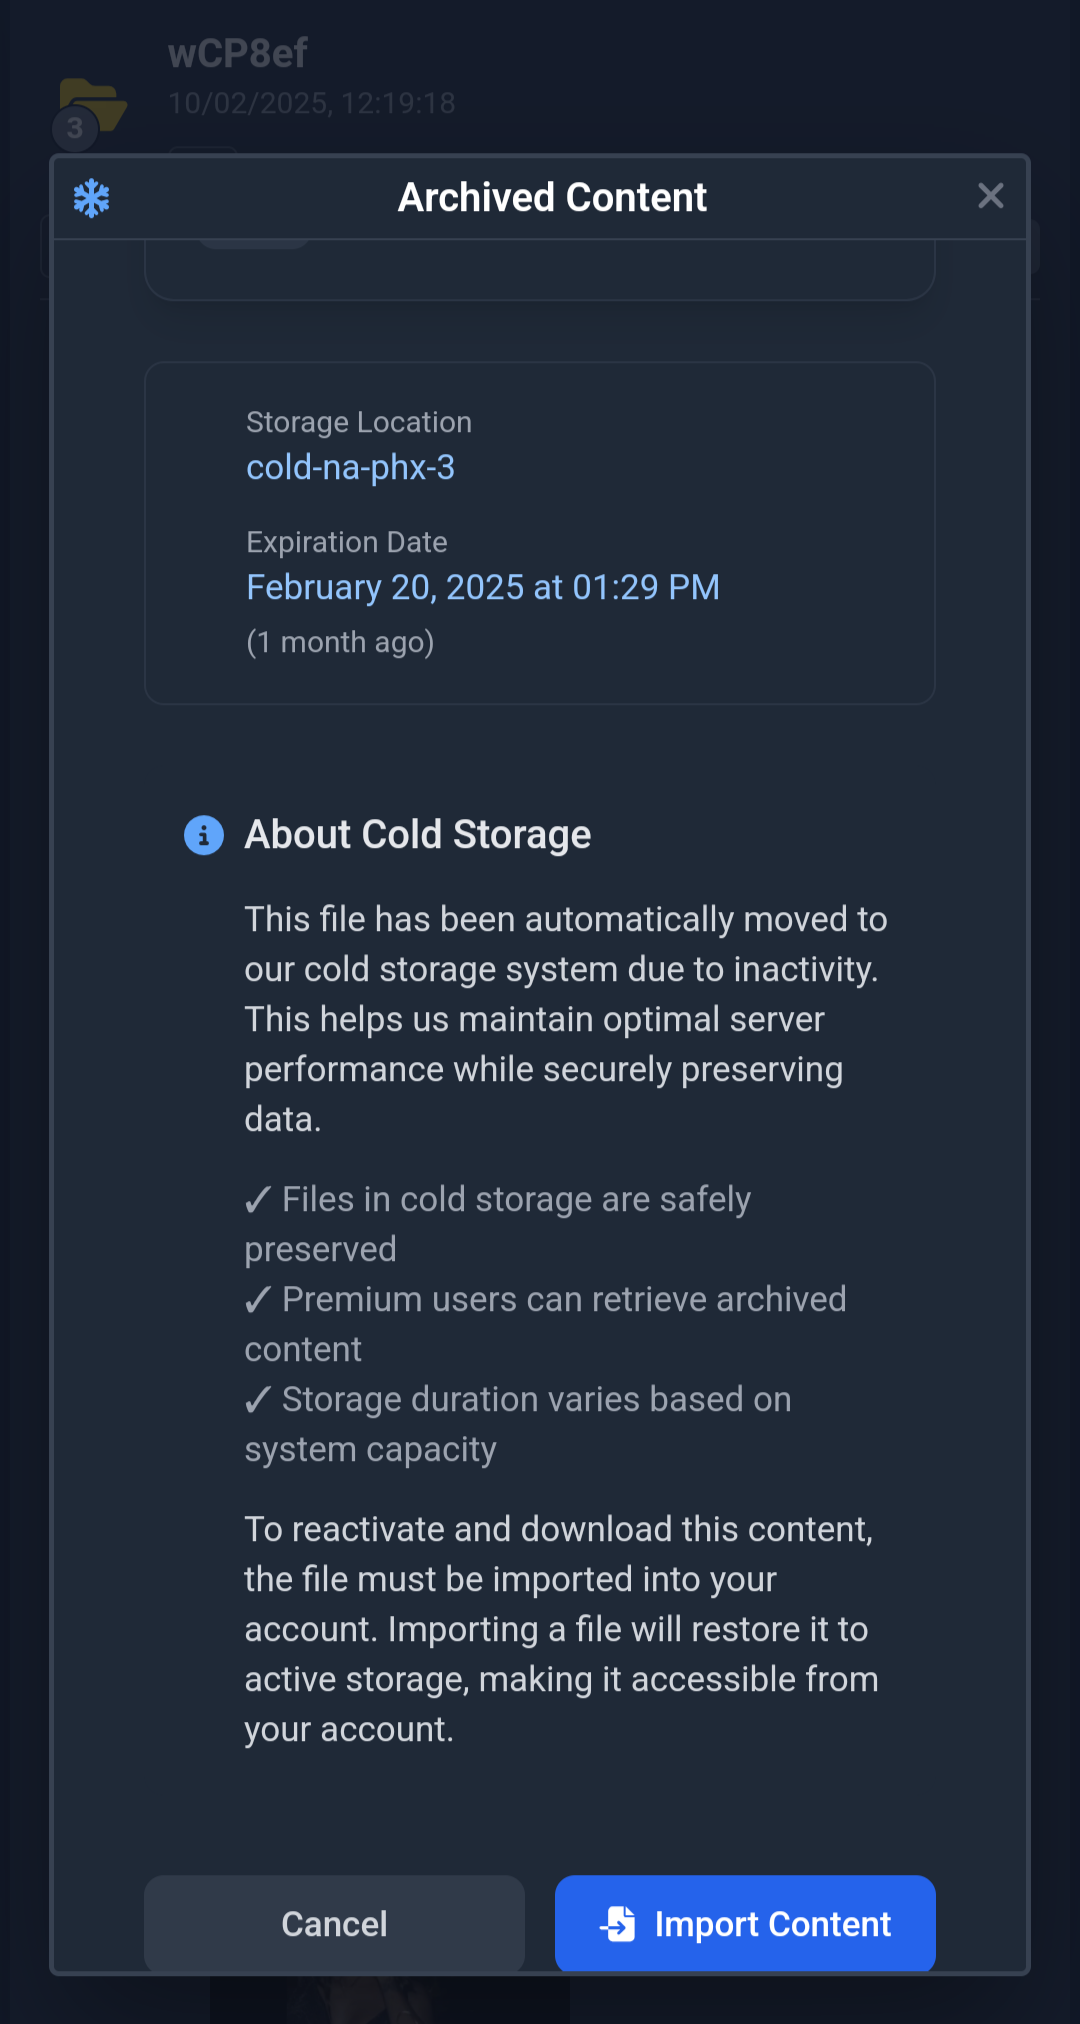The width and height of the screenshot is (1080, 2024).
Task: Click checkmark beside 'Files in cold storage'
Action: point(258,1199)
